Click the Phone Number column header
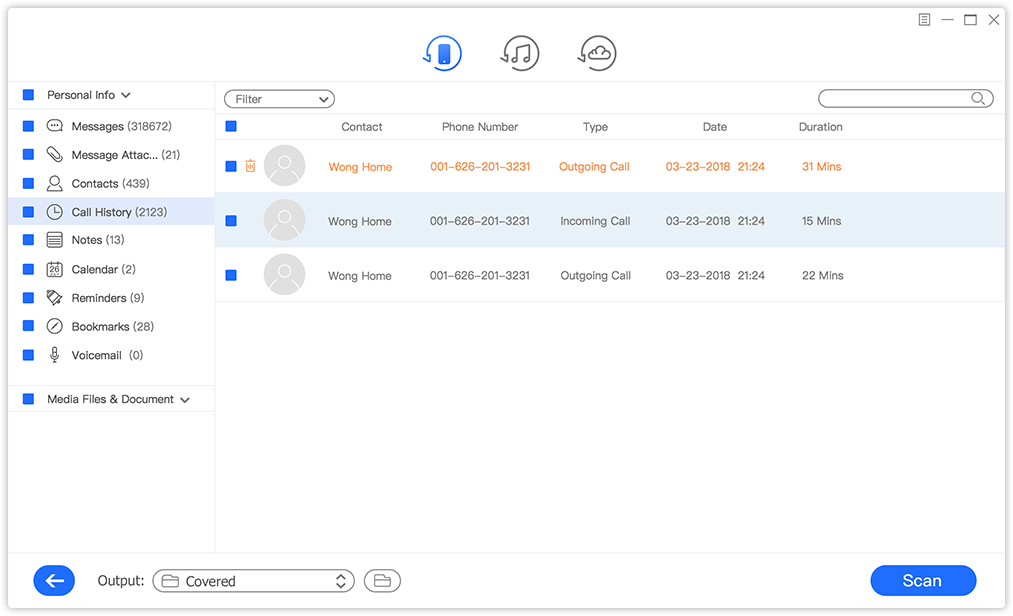The width and height of the screenshot is (1013, 616). pos(480,127)
